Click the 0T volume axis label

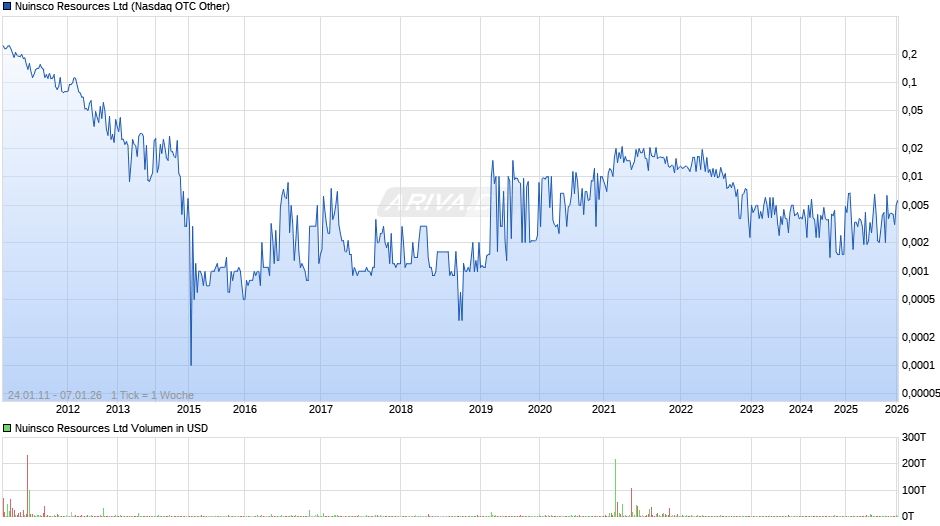pyautogui.click(x=908, y=516)
